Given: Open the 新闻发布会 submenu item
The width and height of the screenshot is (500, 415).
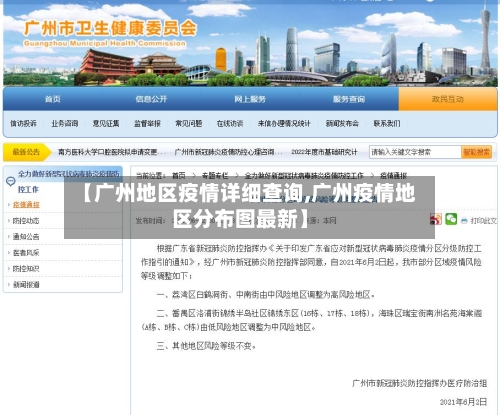Looking at the screenshot, I should (342, 123).
